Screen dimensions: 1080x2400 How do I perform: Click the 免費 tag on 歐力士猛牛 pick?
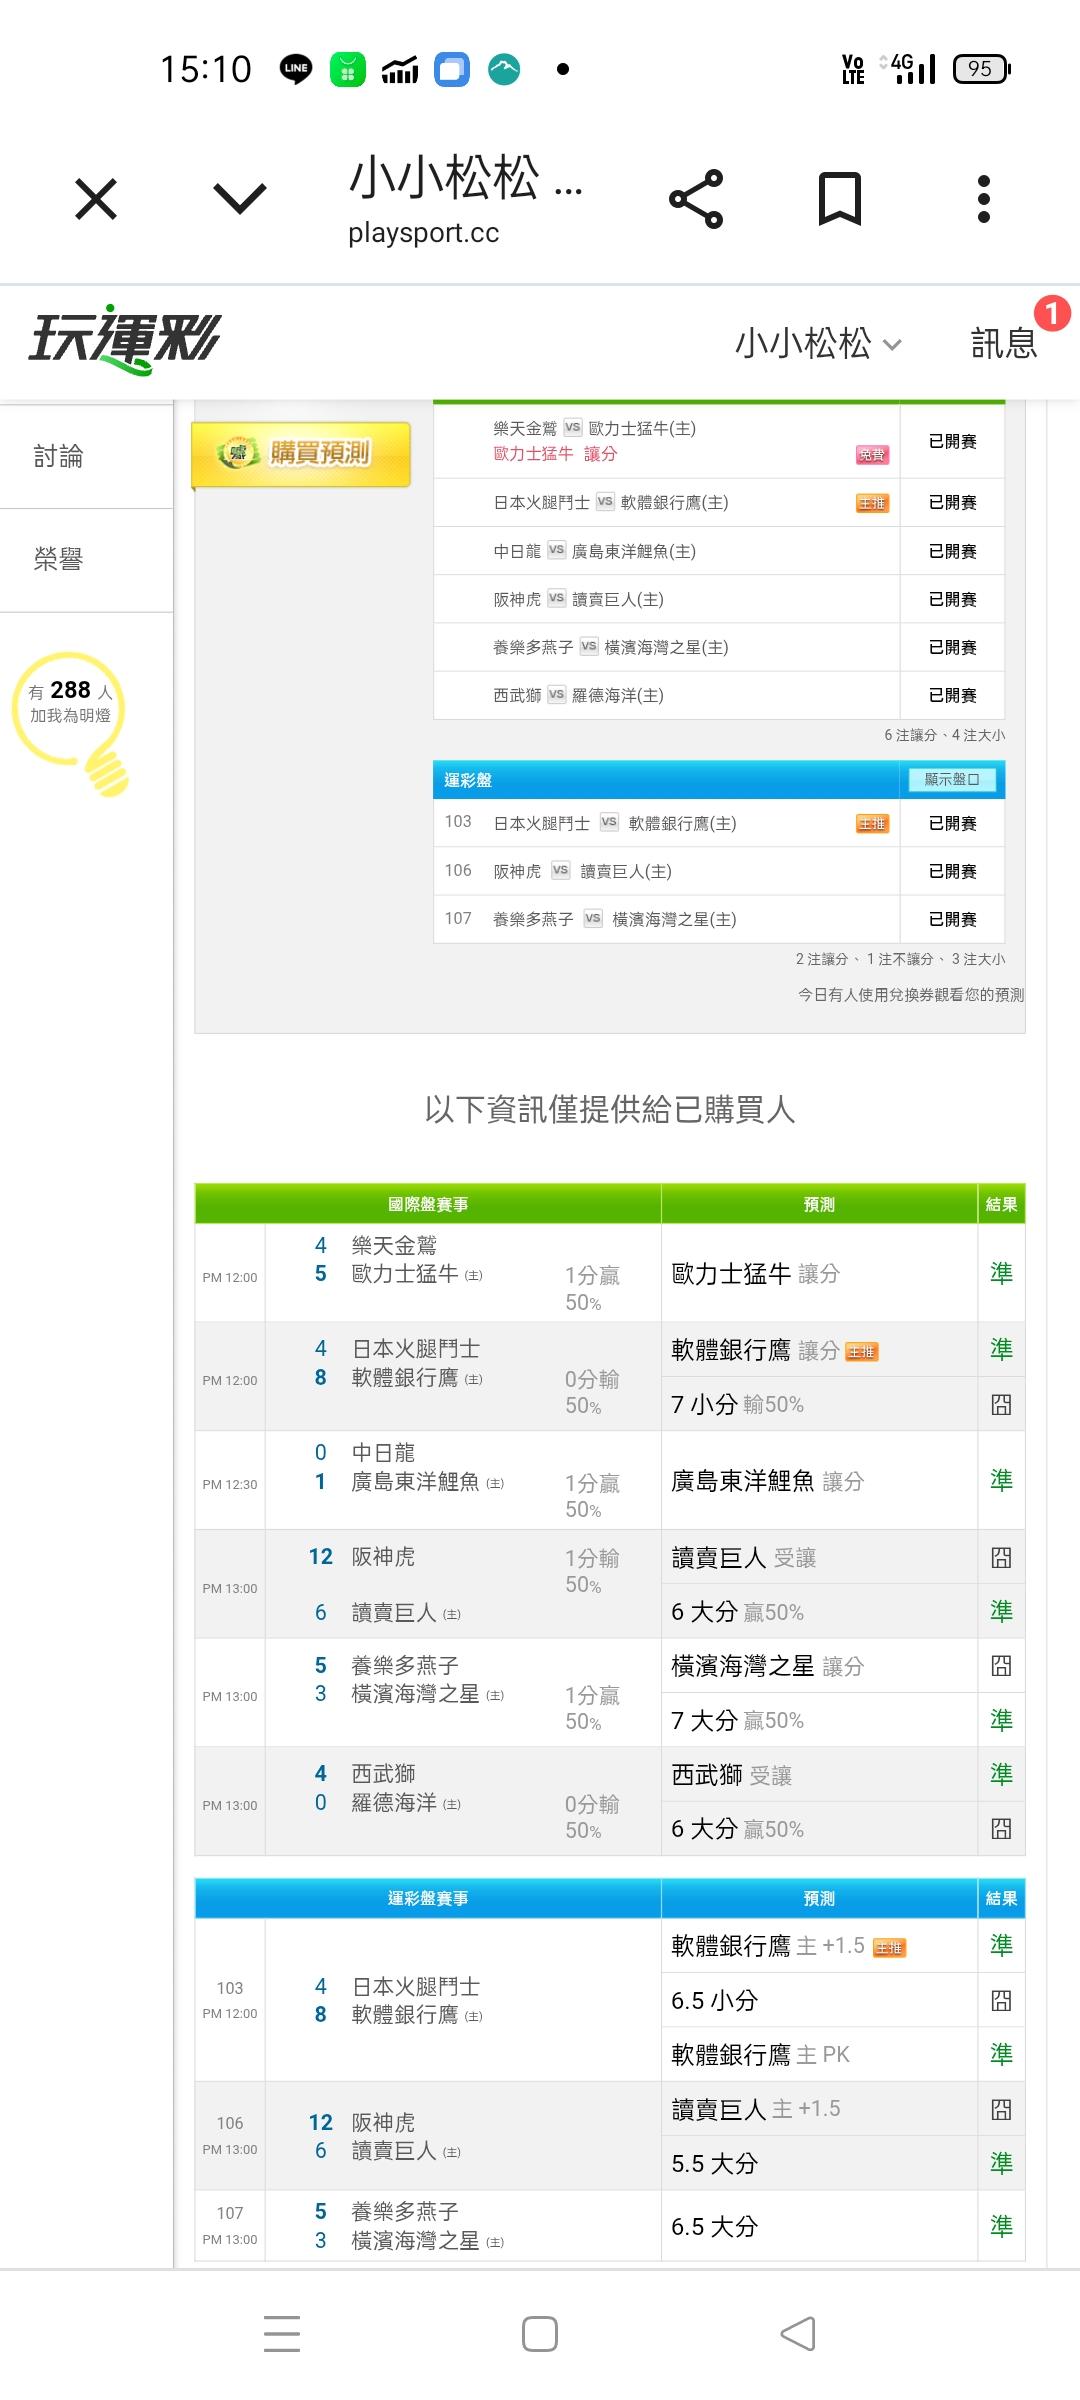pyautogui.click(x=871, y=455)
